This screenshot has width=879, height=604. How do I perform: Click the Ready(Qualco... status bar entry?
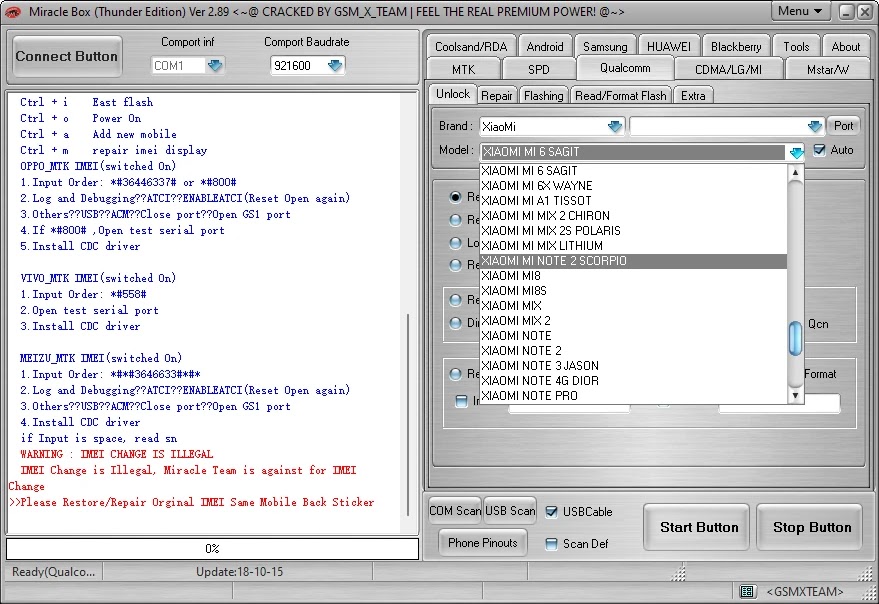pos(54,571)
